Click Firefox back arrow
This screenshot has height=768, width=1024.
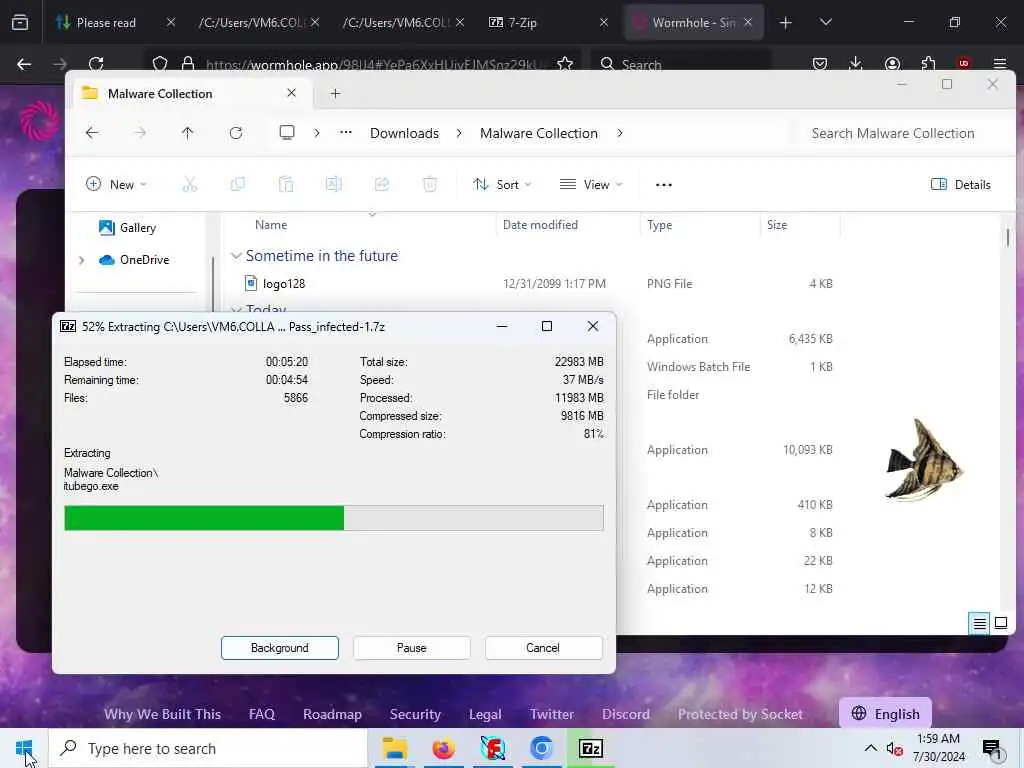[24, 64]
